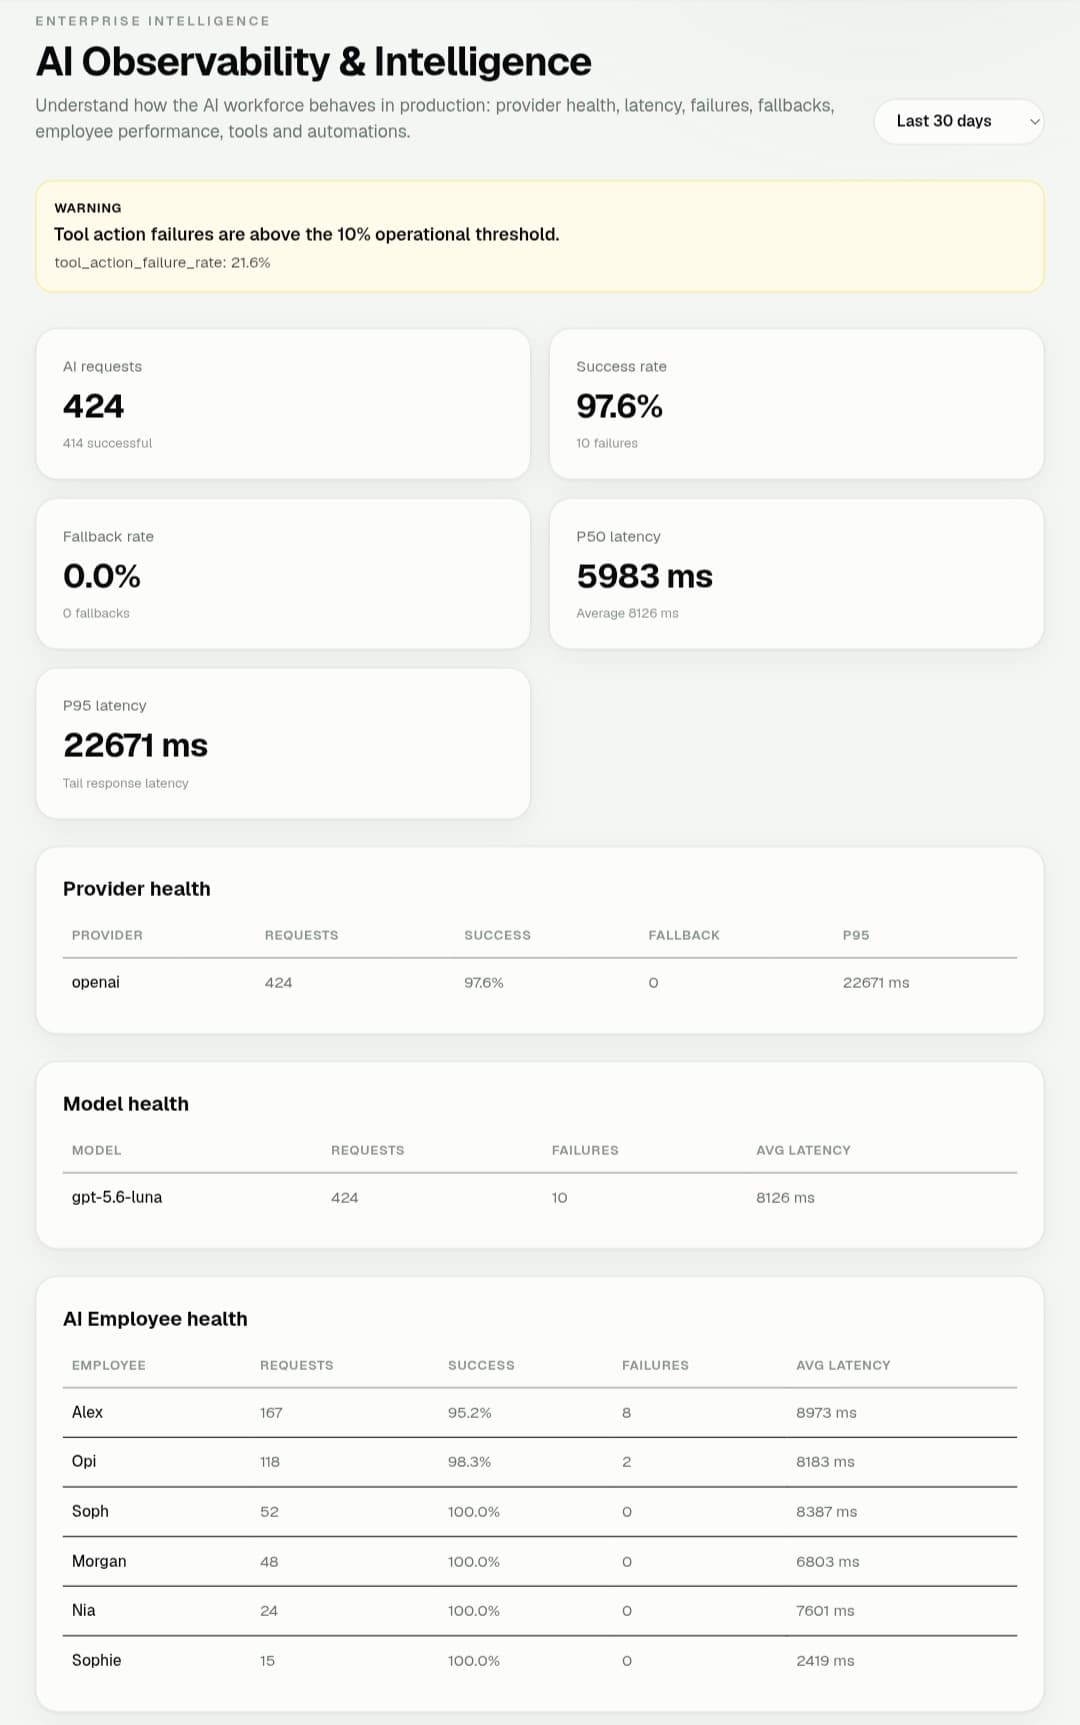Click the Success rate value 97.6%

tap(619, 406)
